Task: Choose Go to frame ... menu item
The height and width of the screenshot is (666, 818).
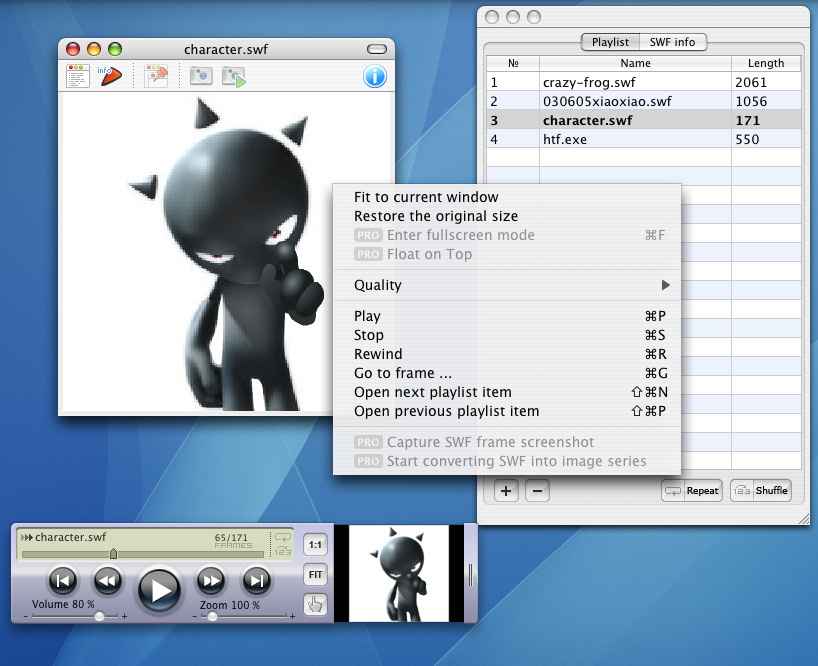Action: [507, 373]
